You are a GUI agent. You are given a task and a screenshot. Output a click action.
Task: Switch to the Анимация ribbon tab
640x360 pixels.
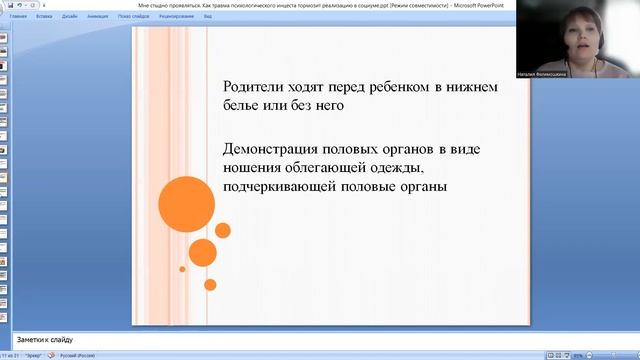click(98, 16)
